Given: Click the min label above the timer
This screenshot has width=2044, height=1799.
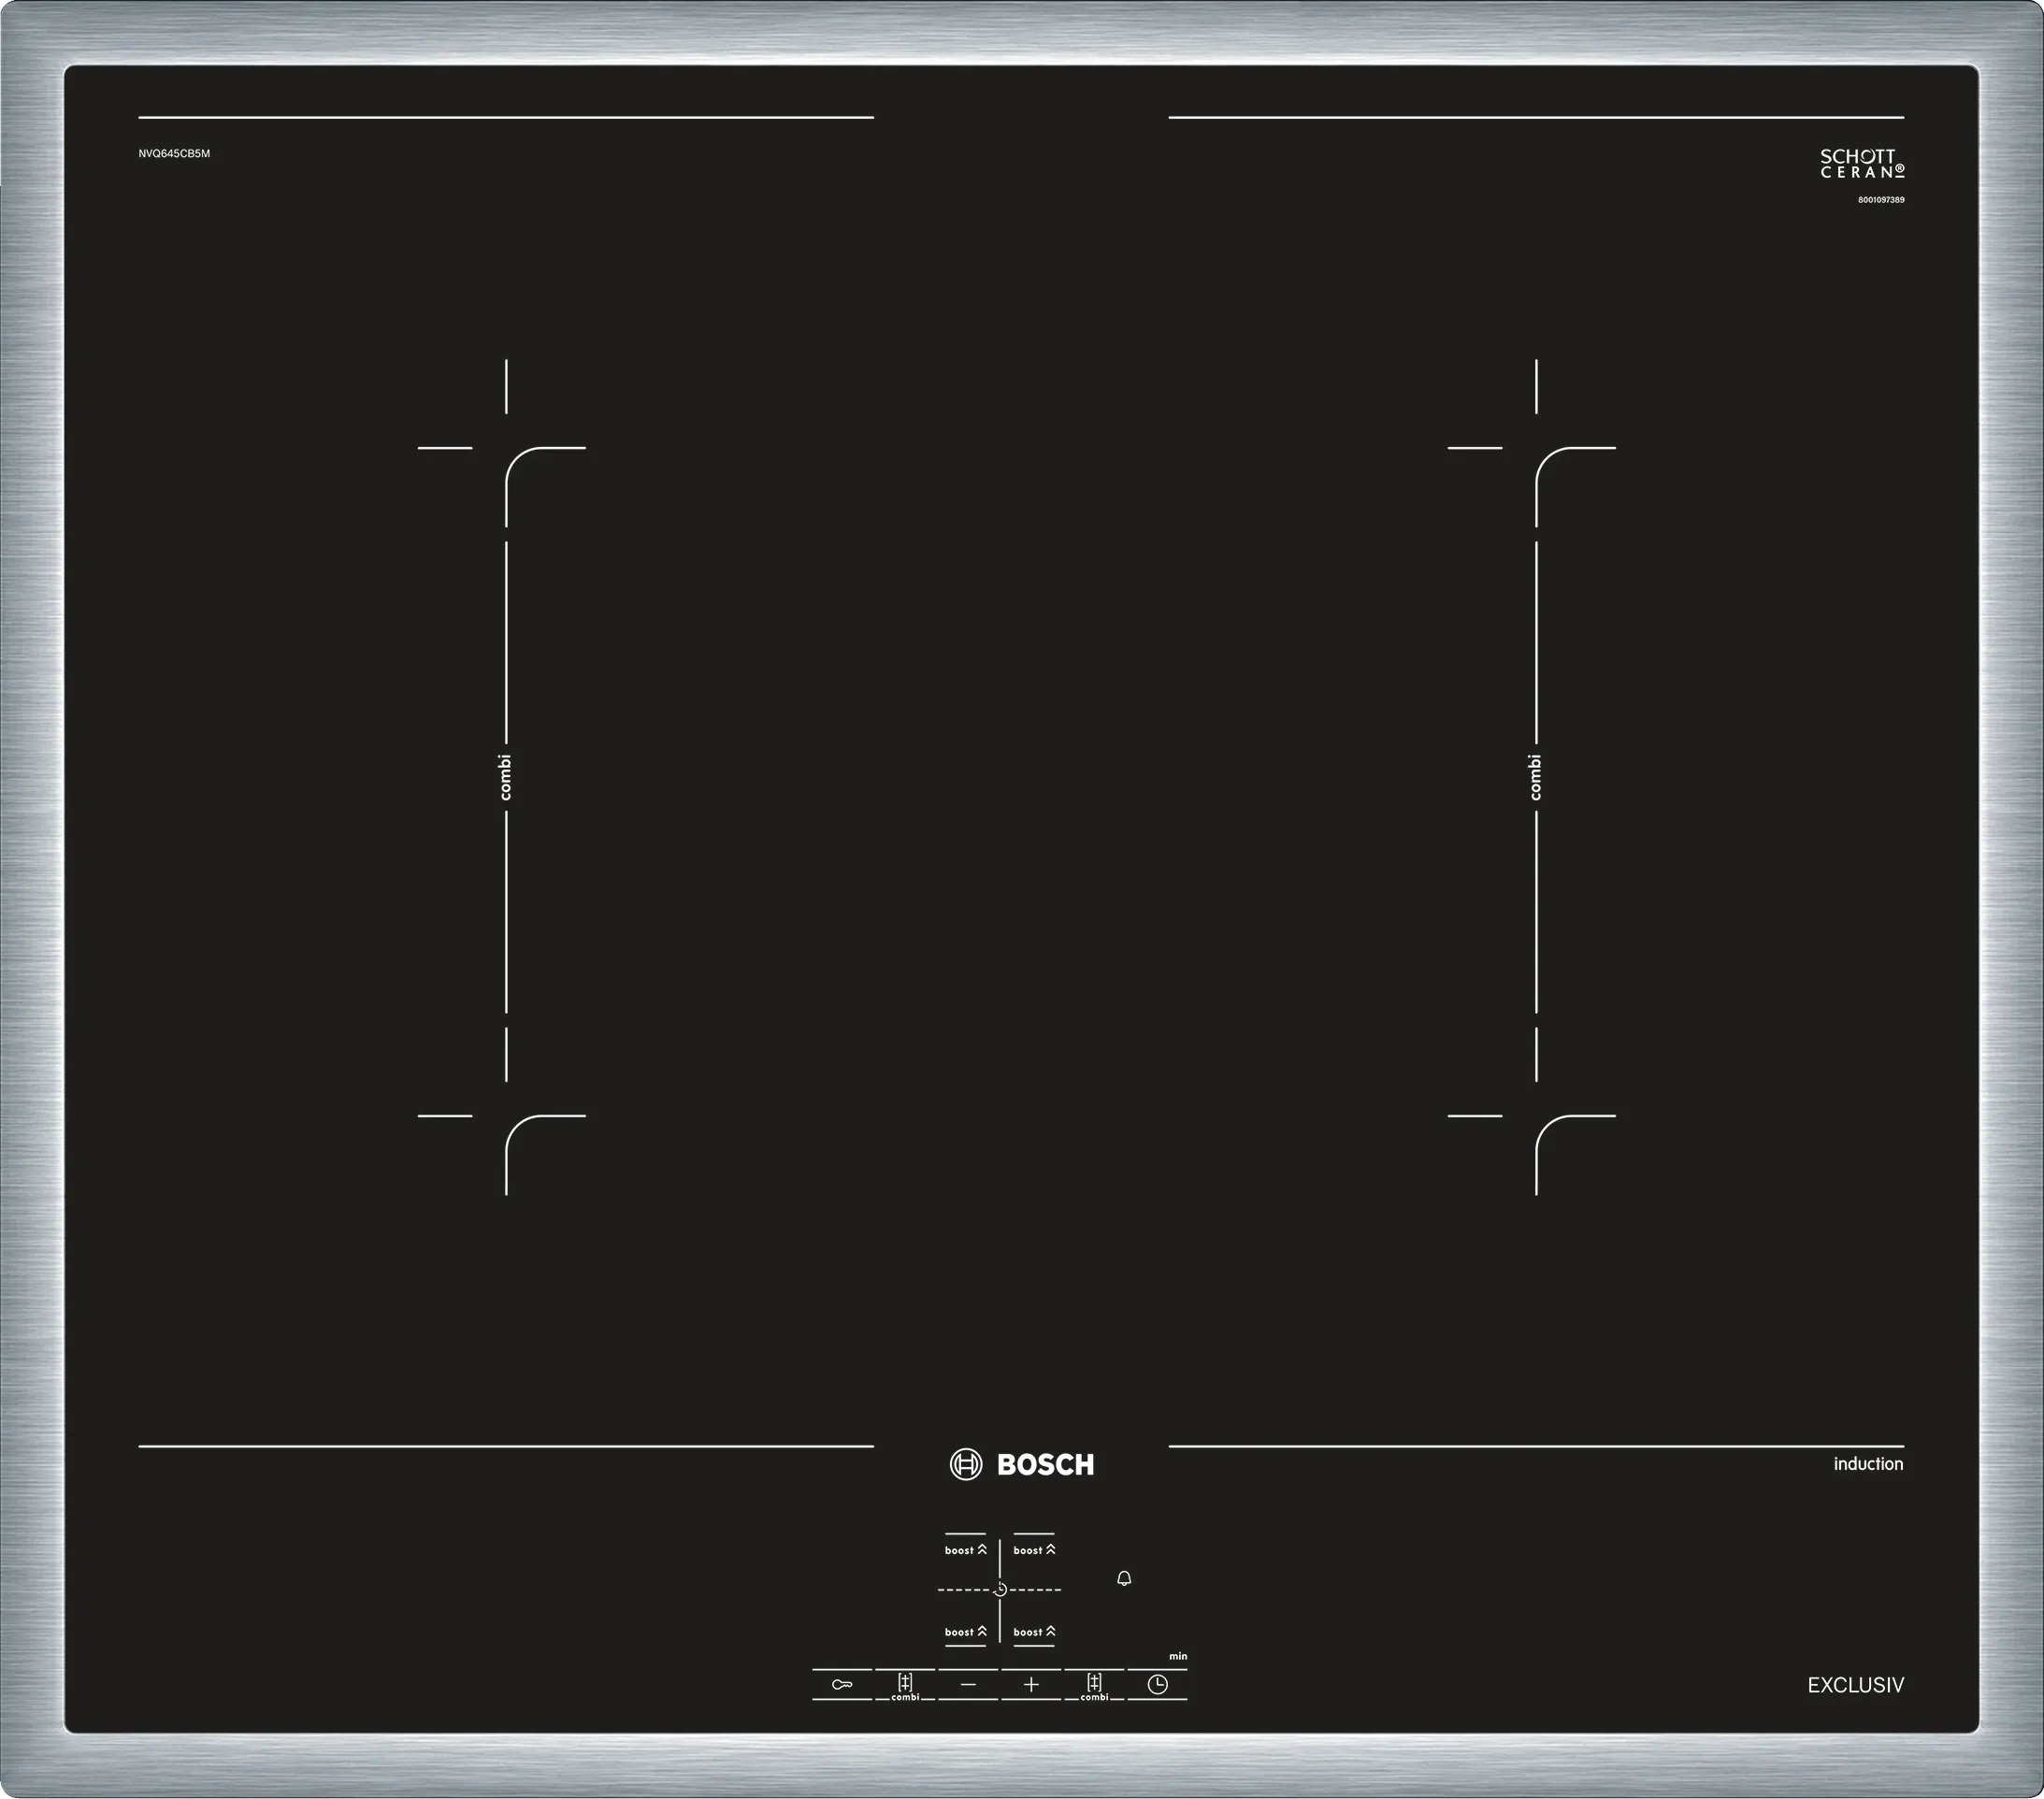Looking at the screenshot, I should (1178, 1657).
